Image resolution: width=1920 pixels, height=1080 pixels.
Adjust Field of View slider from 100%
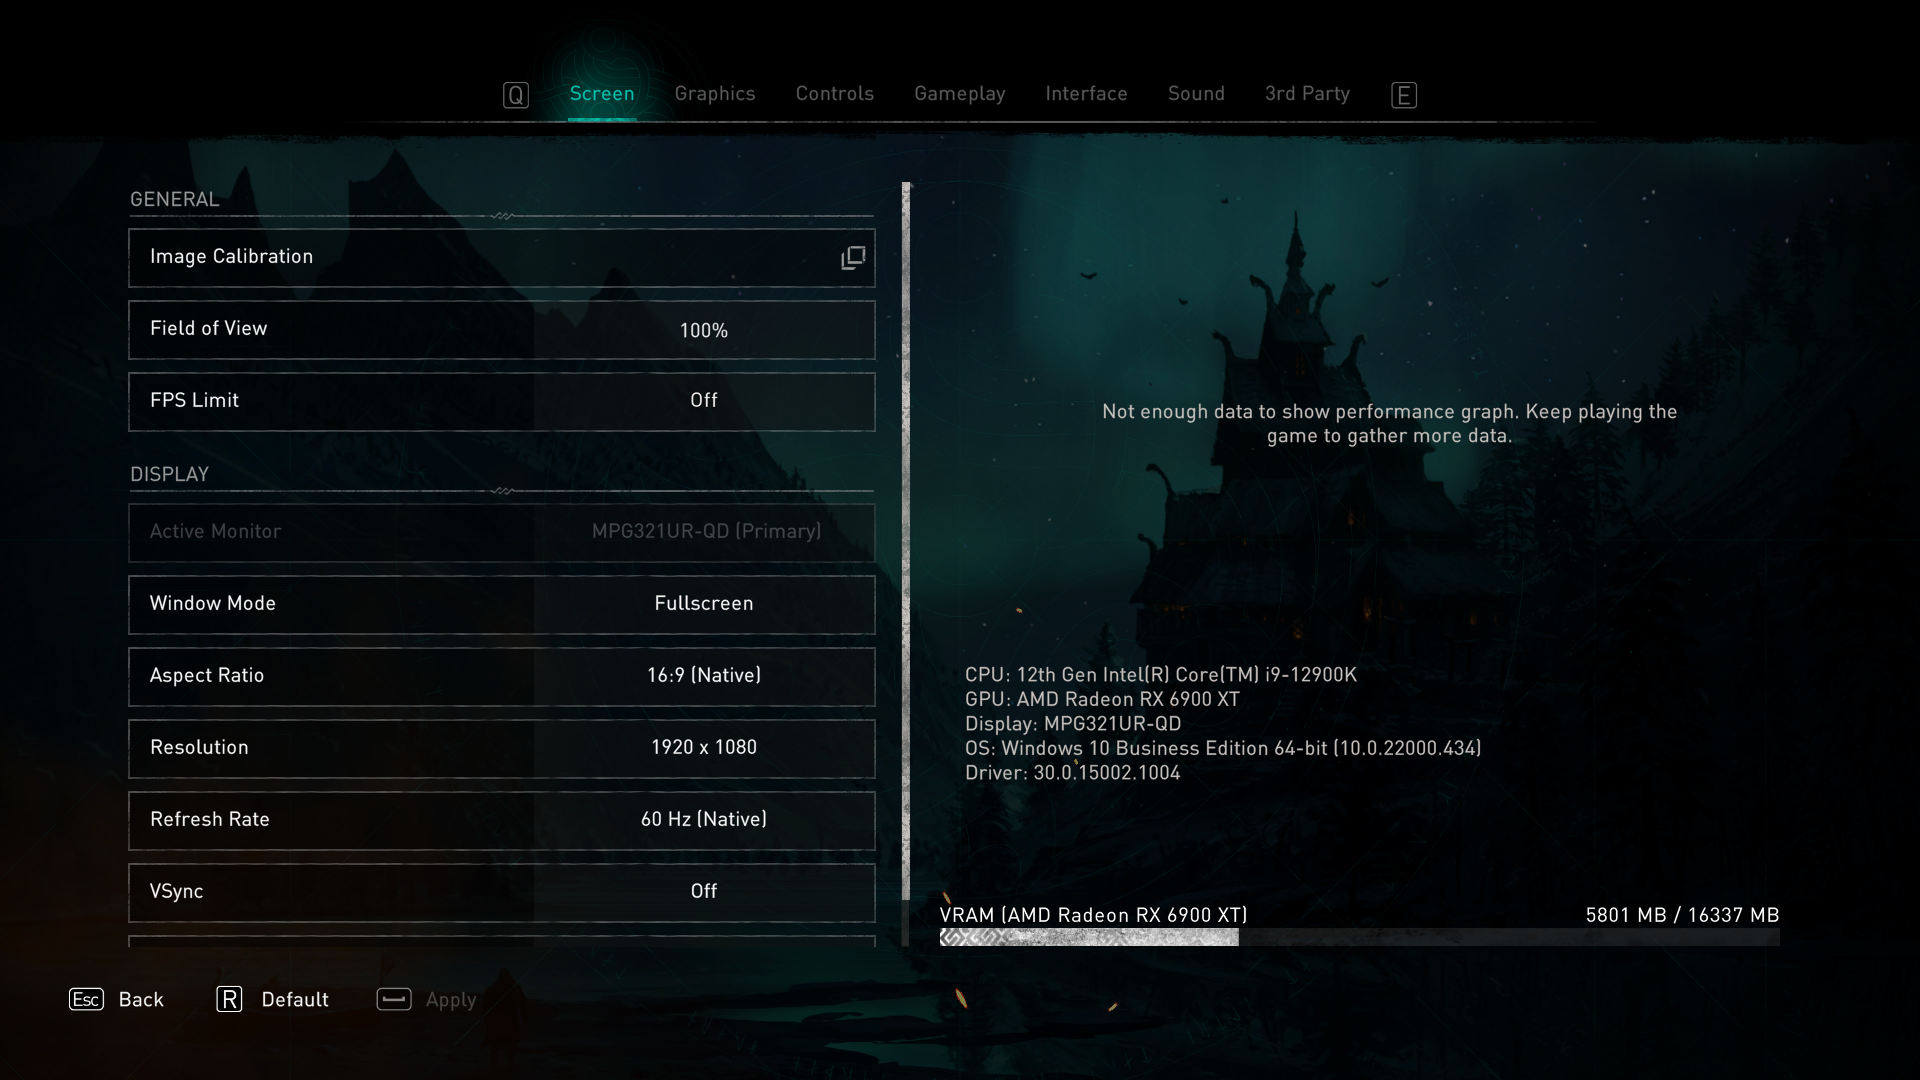703,328
